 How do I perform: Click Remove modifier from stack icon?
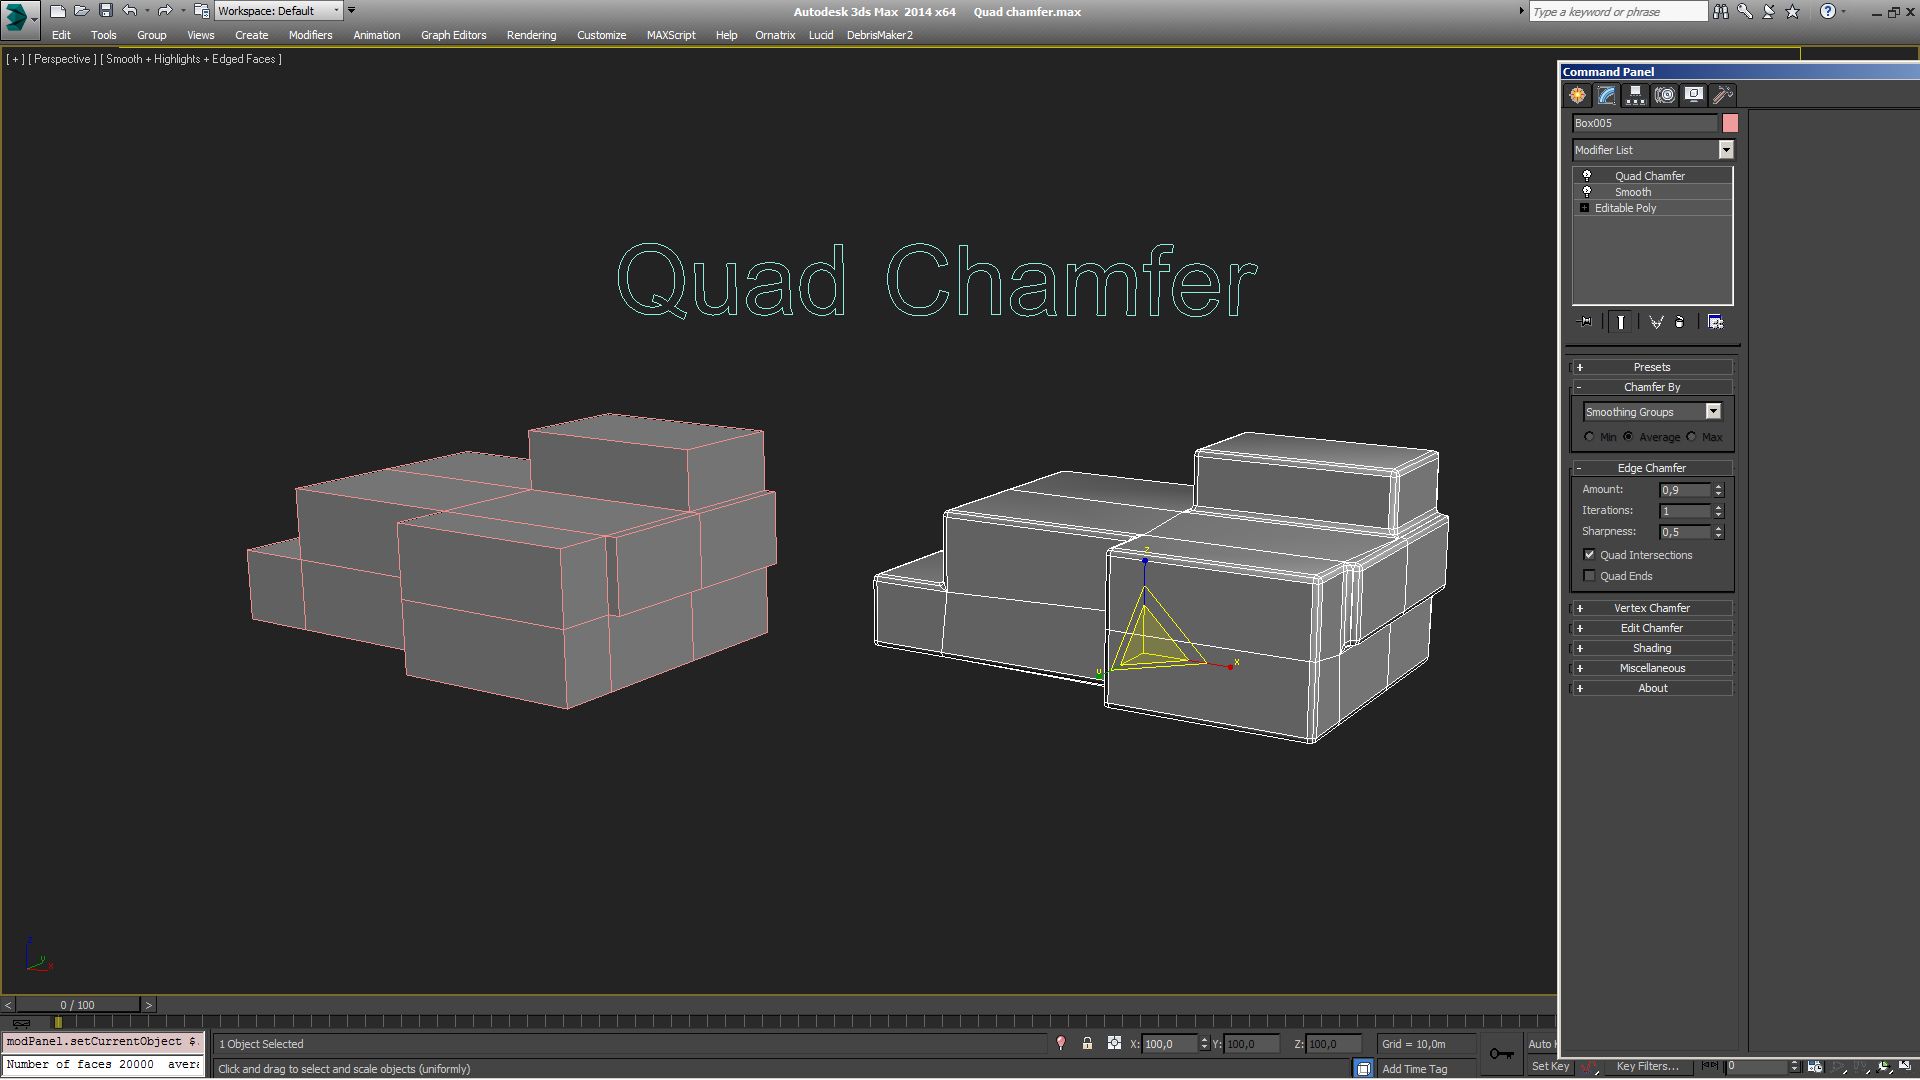[1680, 322]
